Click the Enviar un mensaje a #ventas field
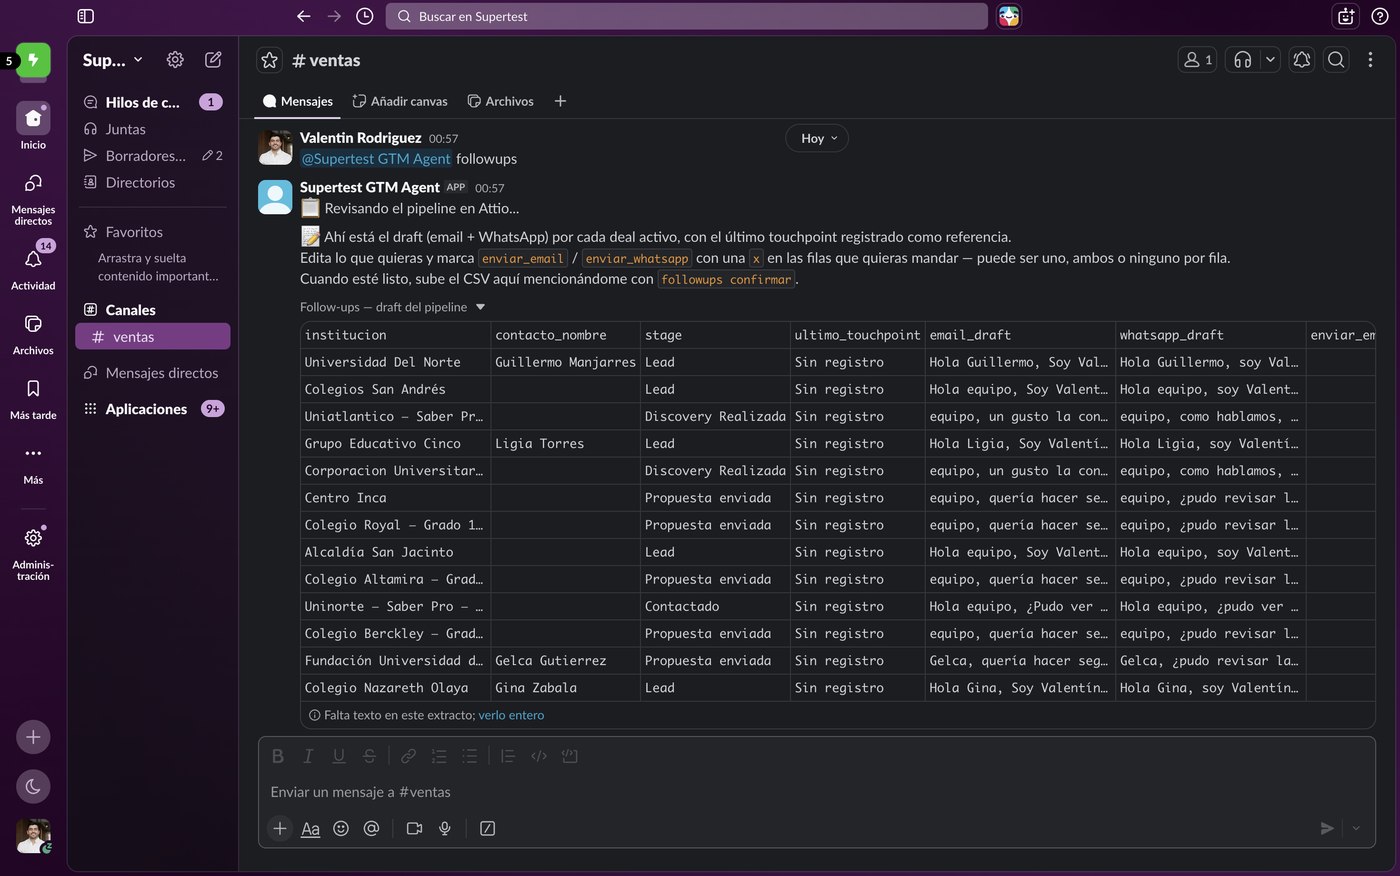 pyautogui.click(x=816, y=792)
